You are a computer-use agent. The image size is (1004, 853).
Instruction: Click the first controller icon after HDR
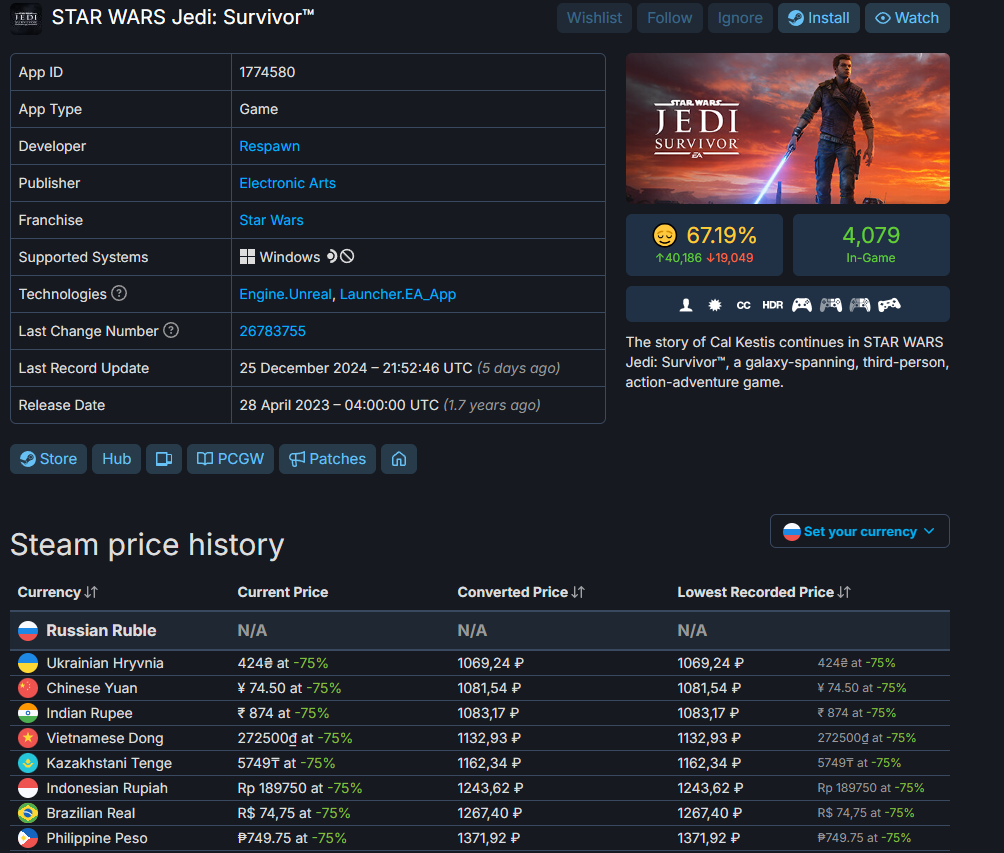[802, 305]
